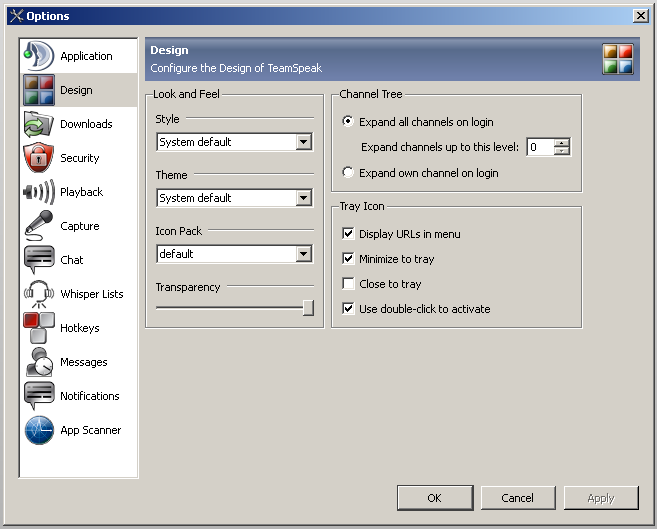Screen dimensions: 657x529
Task: Click the Capture microphone icon
Action: [x=39, y=226]
